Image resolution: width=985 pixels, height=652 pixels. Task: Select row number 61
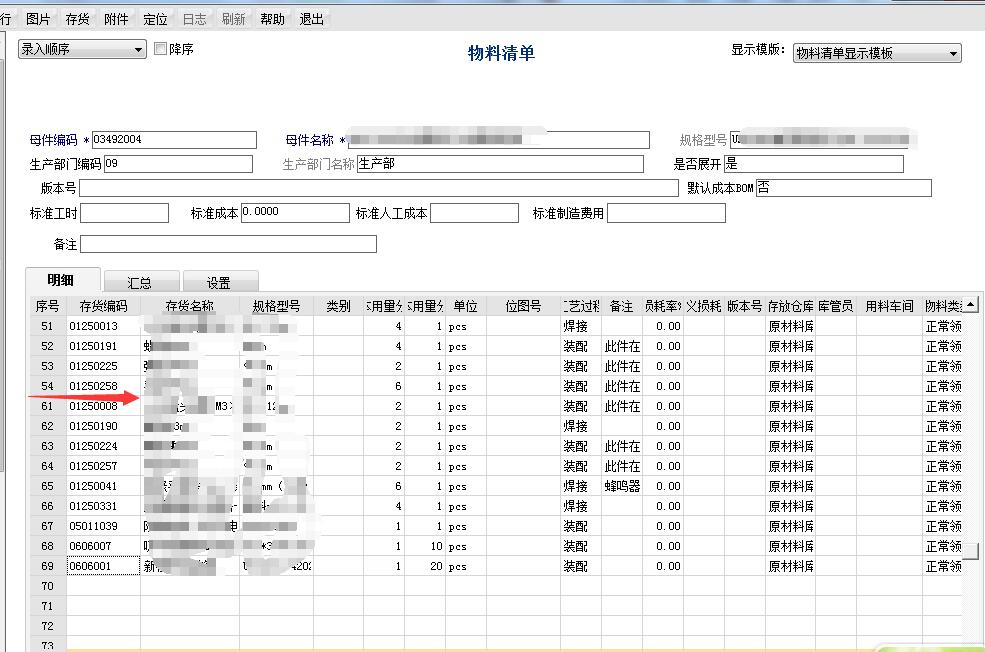[48, 406]
